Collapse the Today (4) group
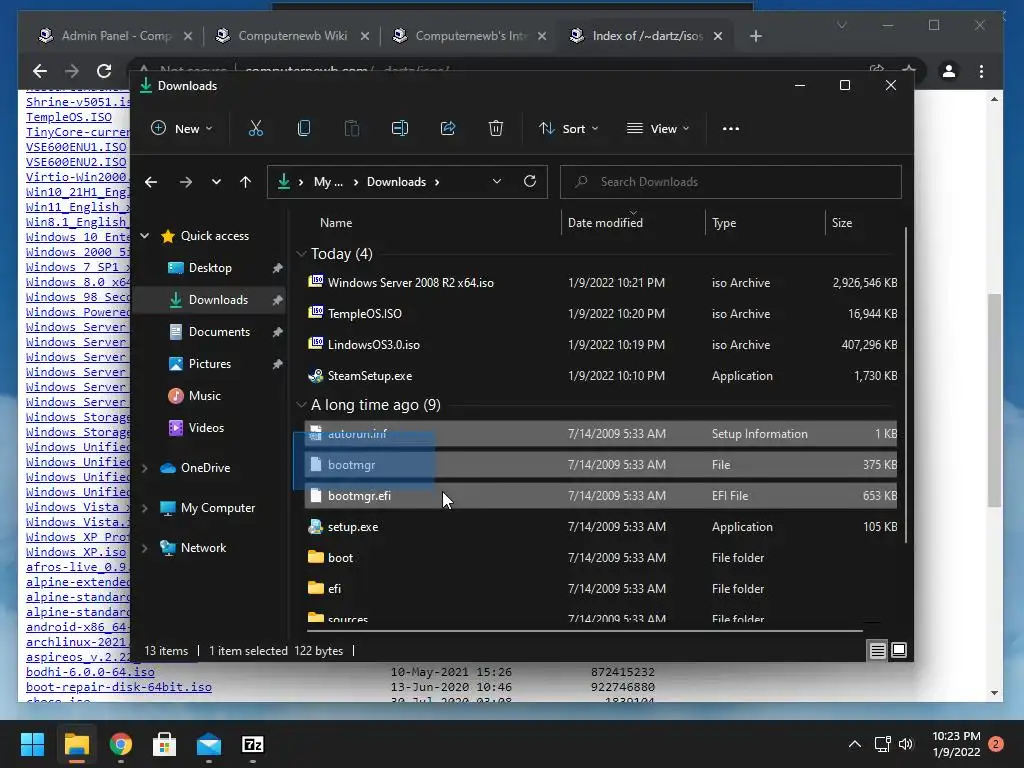This screenshot has width=1024, height=768. [x=301, y=253]
